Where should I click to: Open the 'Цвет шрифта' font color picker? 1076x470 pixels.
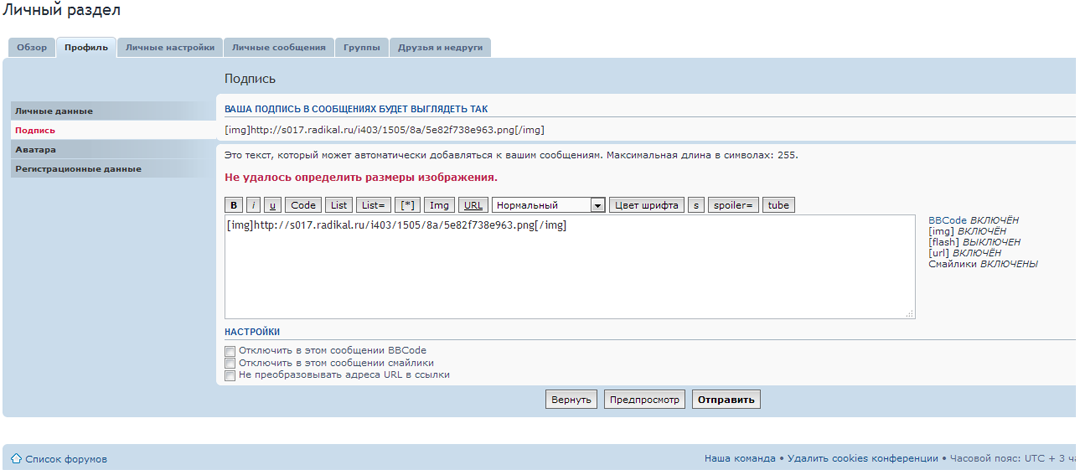646,205
